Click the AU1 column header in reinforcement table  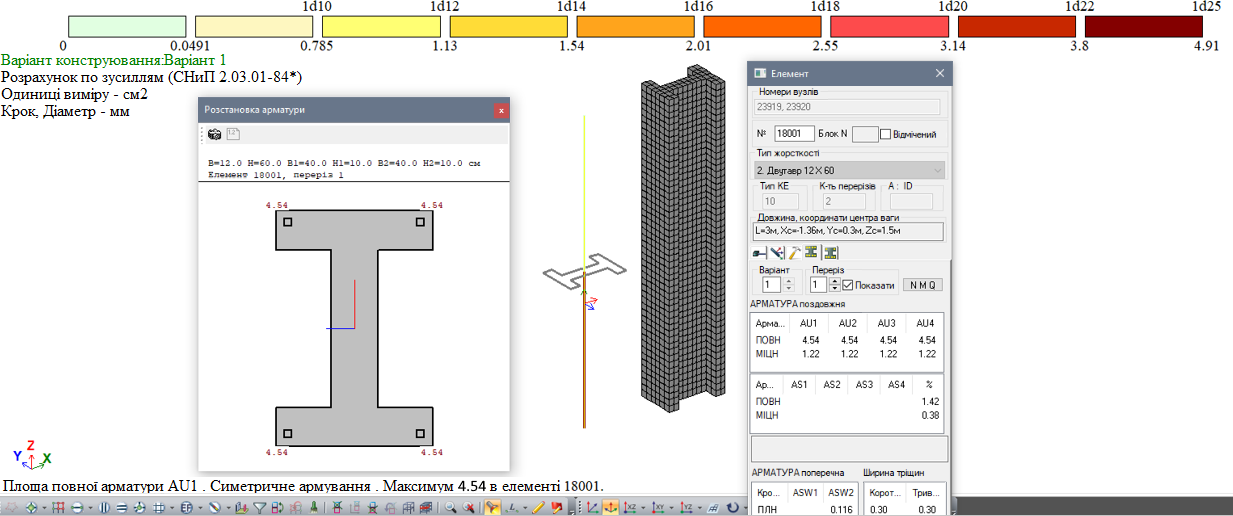coord(808,323)
